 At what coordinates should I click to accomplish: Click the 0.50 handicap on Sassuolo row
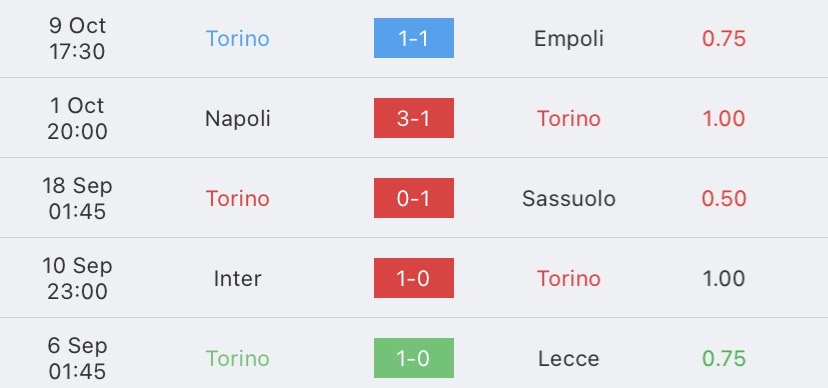pos(724,198)
